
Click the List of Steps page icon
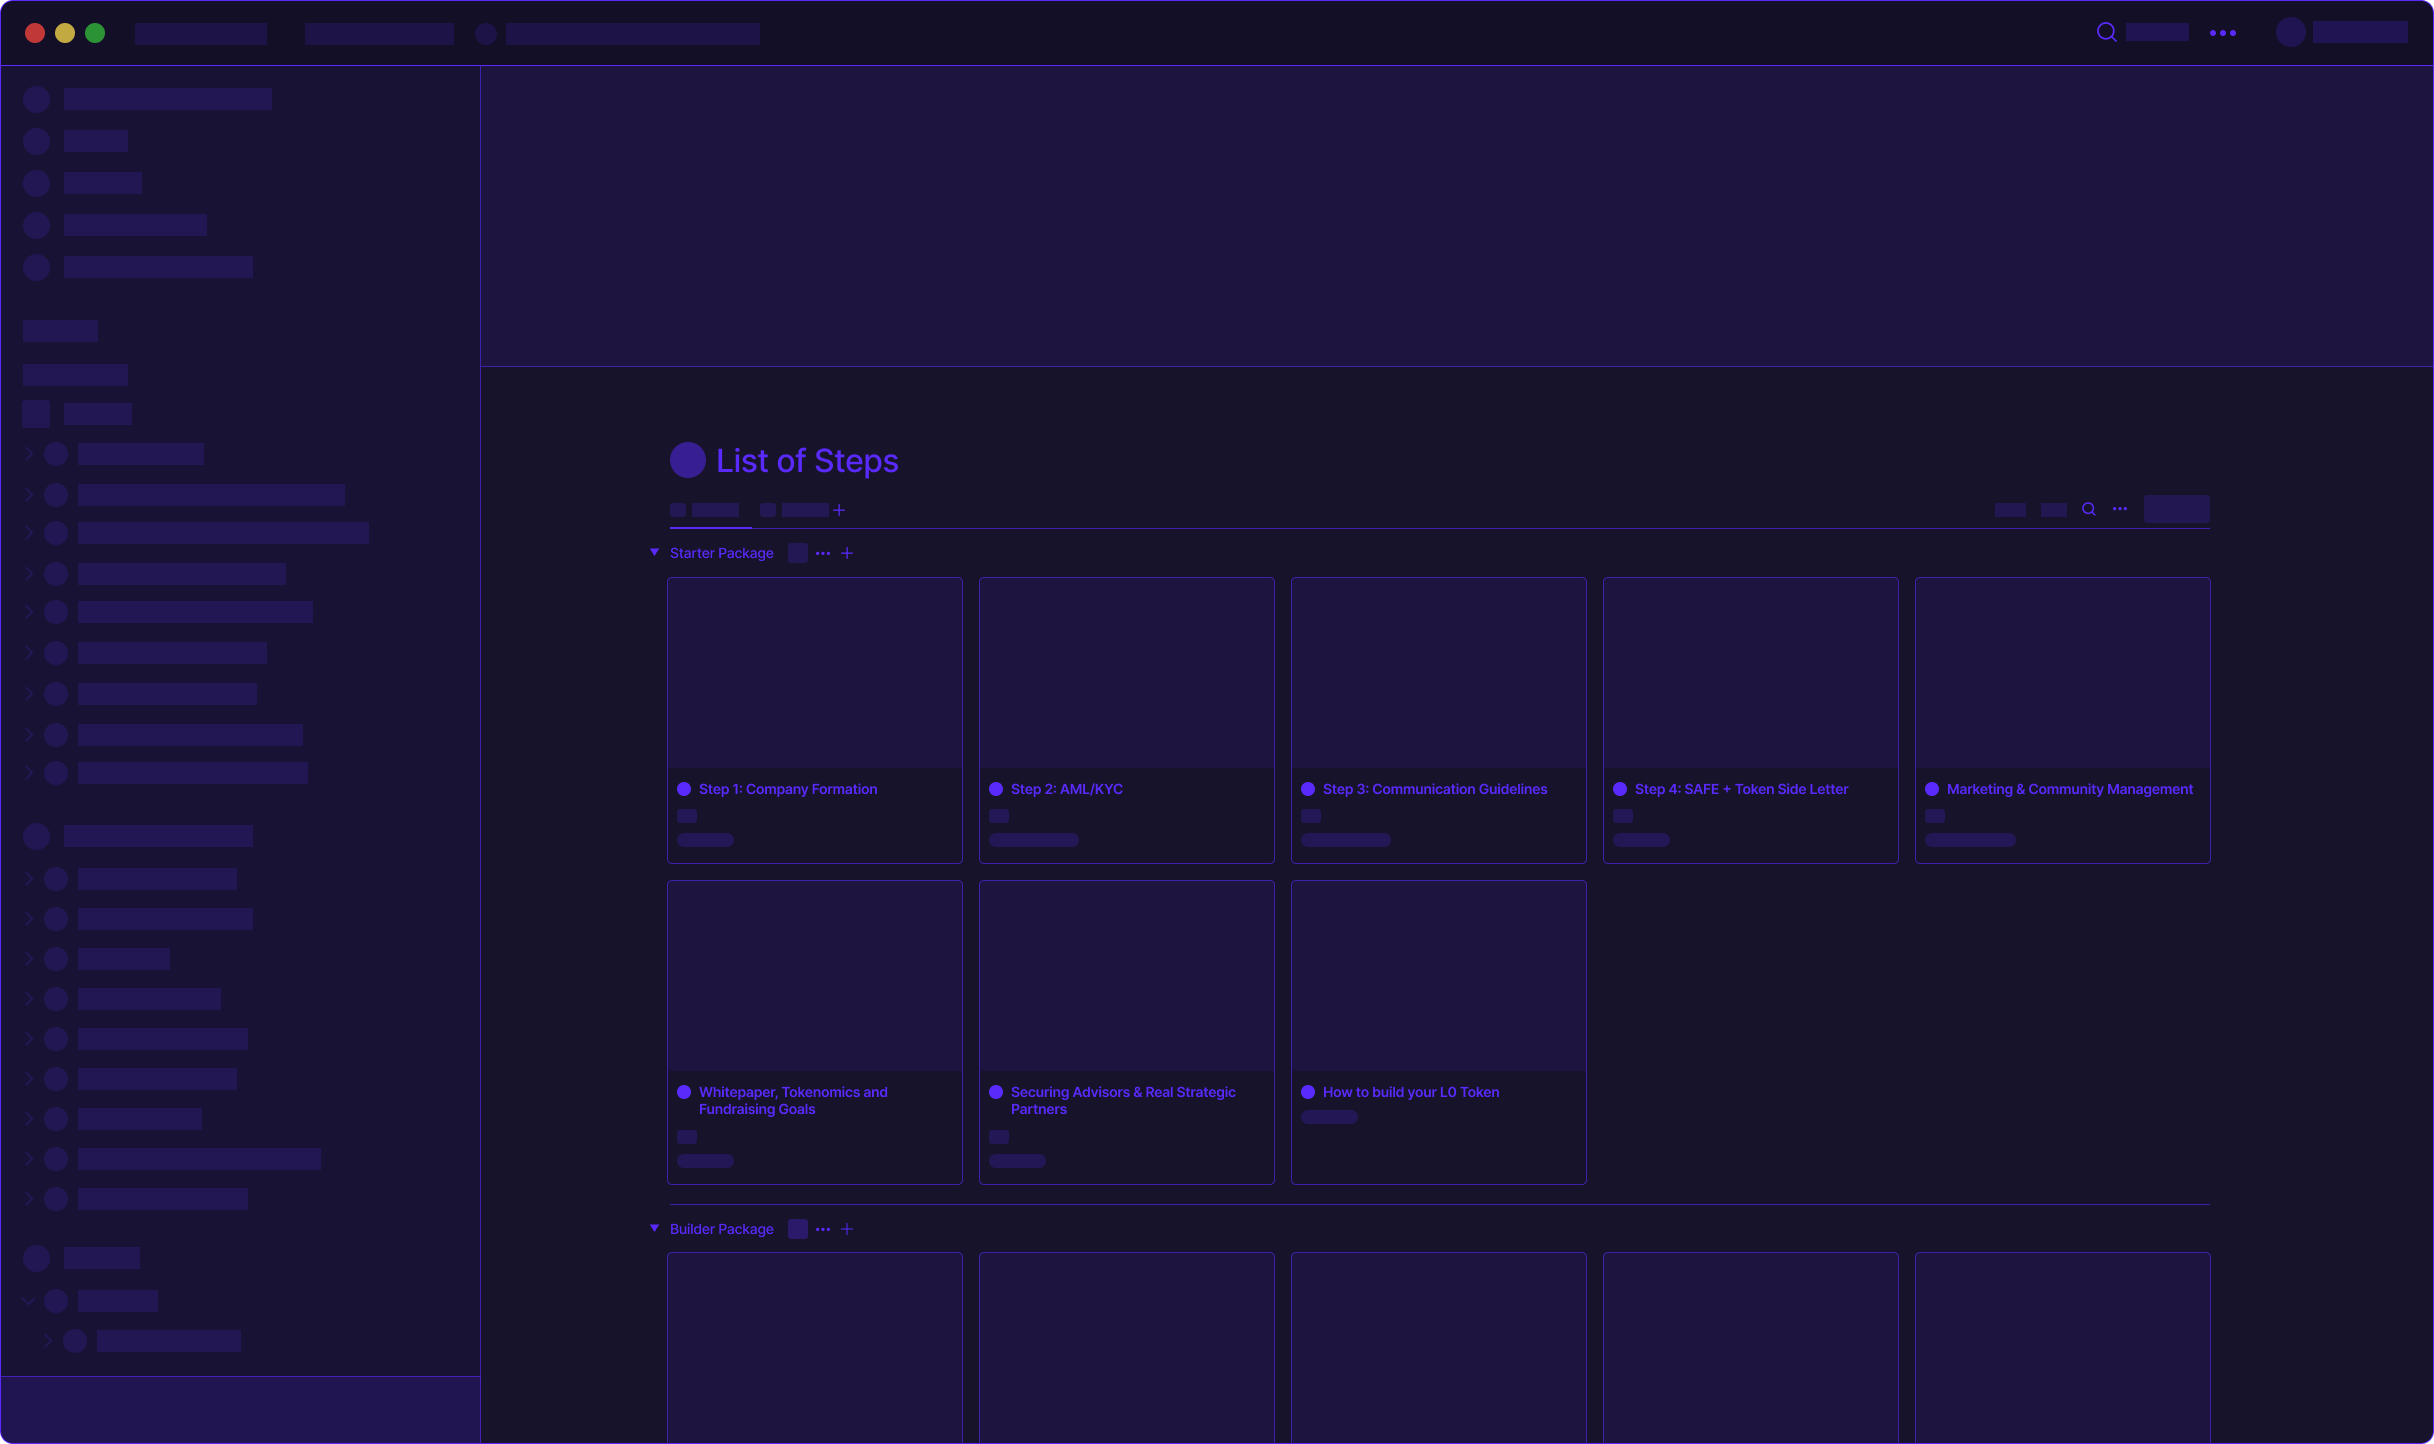point(687,460)
